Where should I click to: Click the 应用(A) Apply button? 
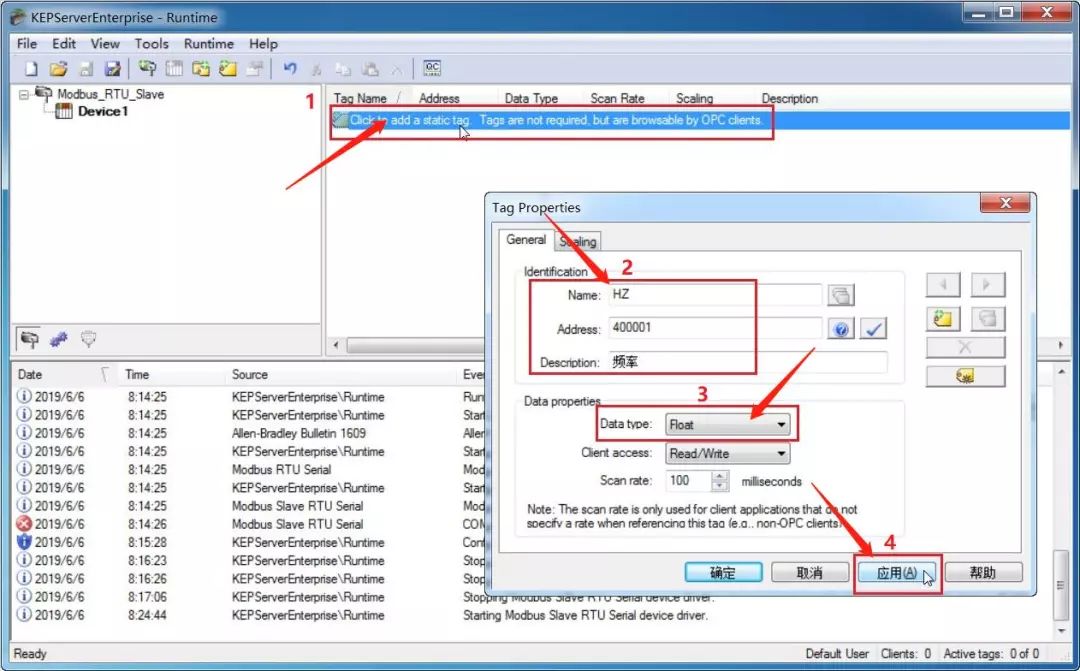pyautogui.click(x=896, y=572)
